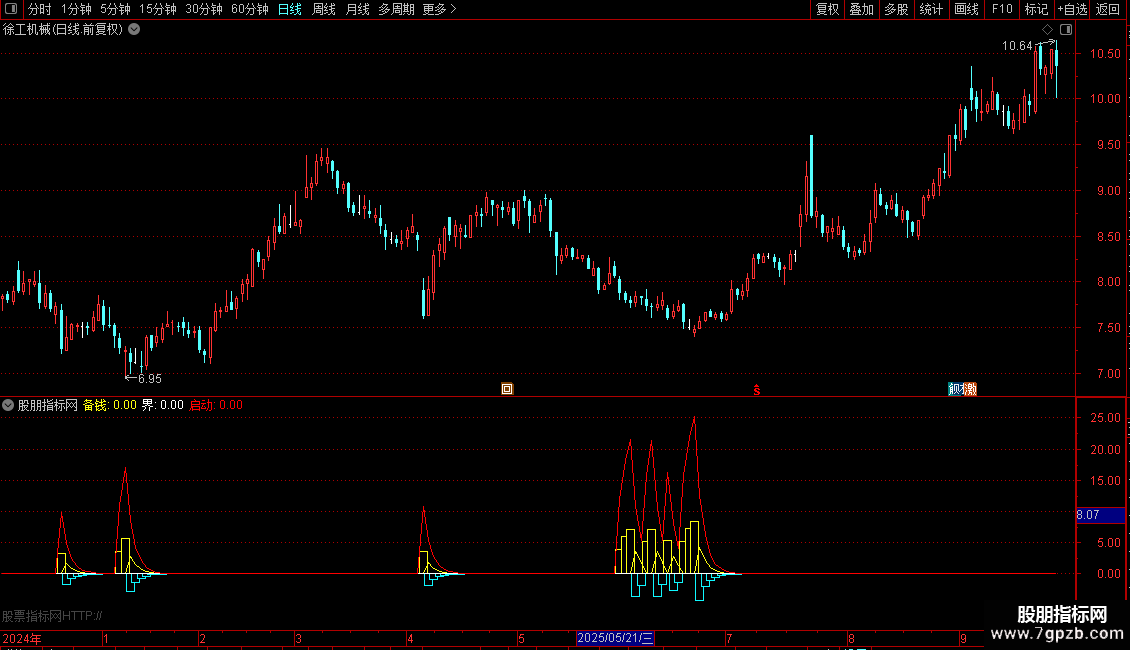Select the 15分钟 period tab
The height and width of the screenshot is (650, 1130).
(158, 9)
